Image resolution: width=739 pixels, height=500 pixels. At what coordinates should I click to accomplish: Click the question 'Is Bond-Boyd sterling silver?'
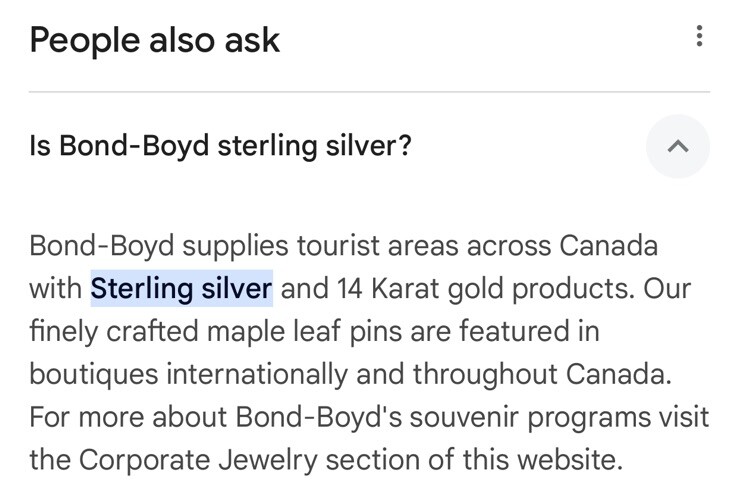tap(221, 146)
